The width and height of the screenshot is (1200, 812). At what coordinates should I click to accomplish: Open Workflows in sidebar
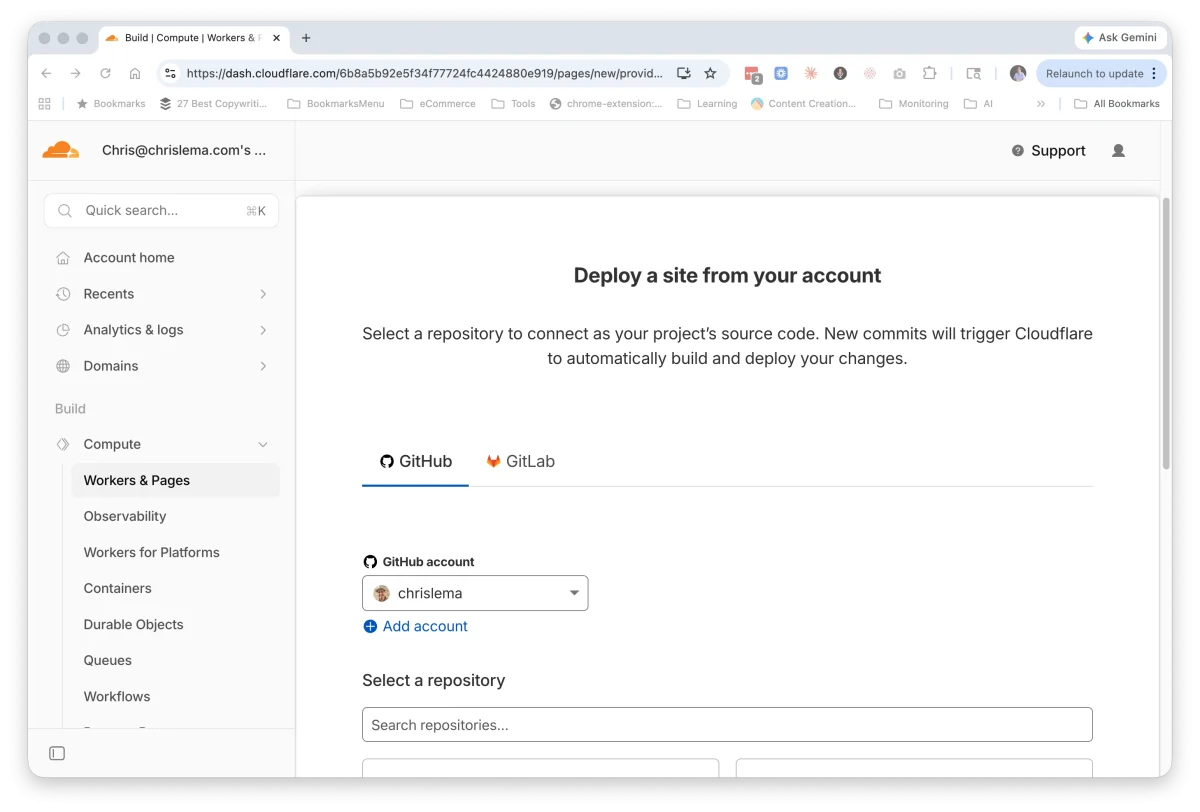coord(116,696)
